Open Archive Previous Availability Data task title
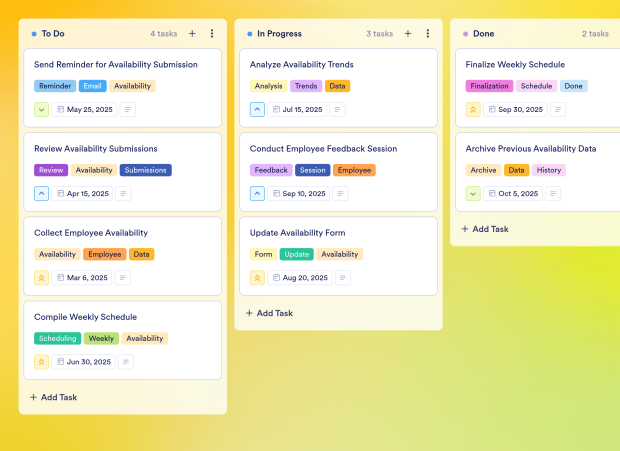The width and height of the screenshot is (620, 451). pyautogui.click(x=531, y=149)
